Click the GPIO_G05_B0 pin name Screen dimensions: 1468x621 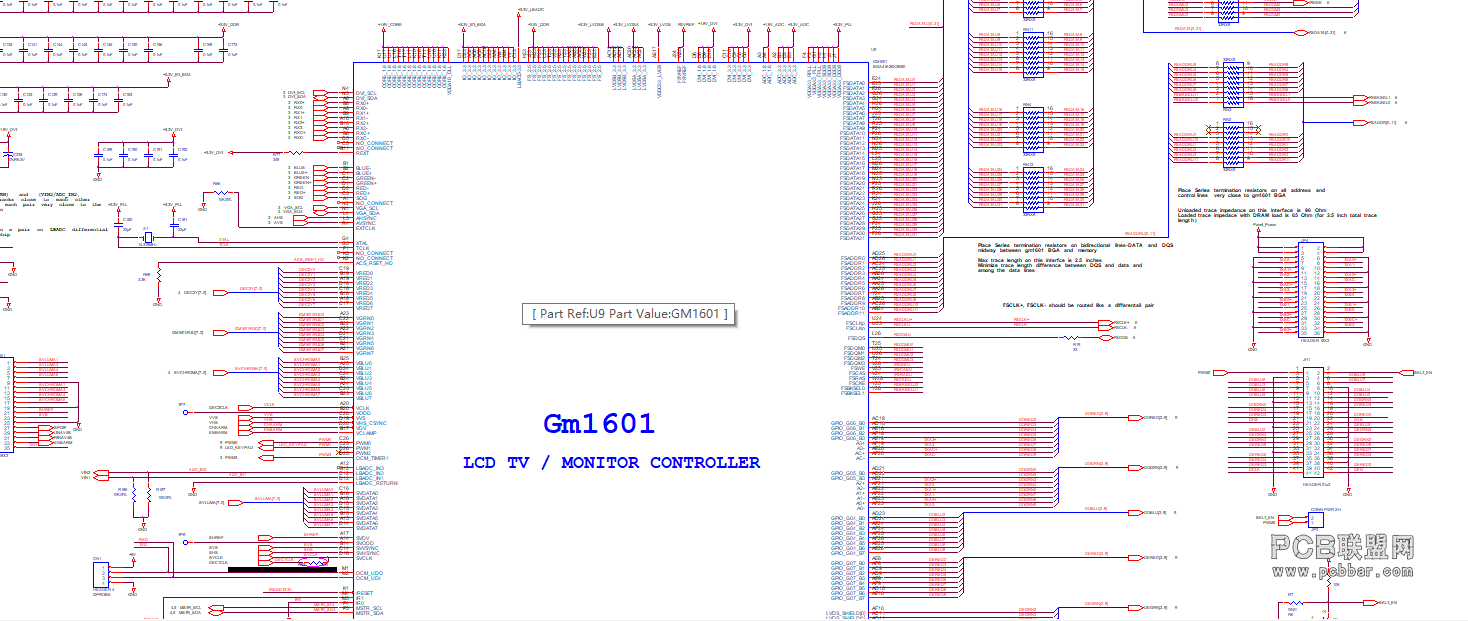click(x=848, y=473)
